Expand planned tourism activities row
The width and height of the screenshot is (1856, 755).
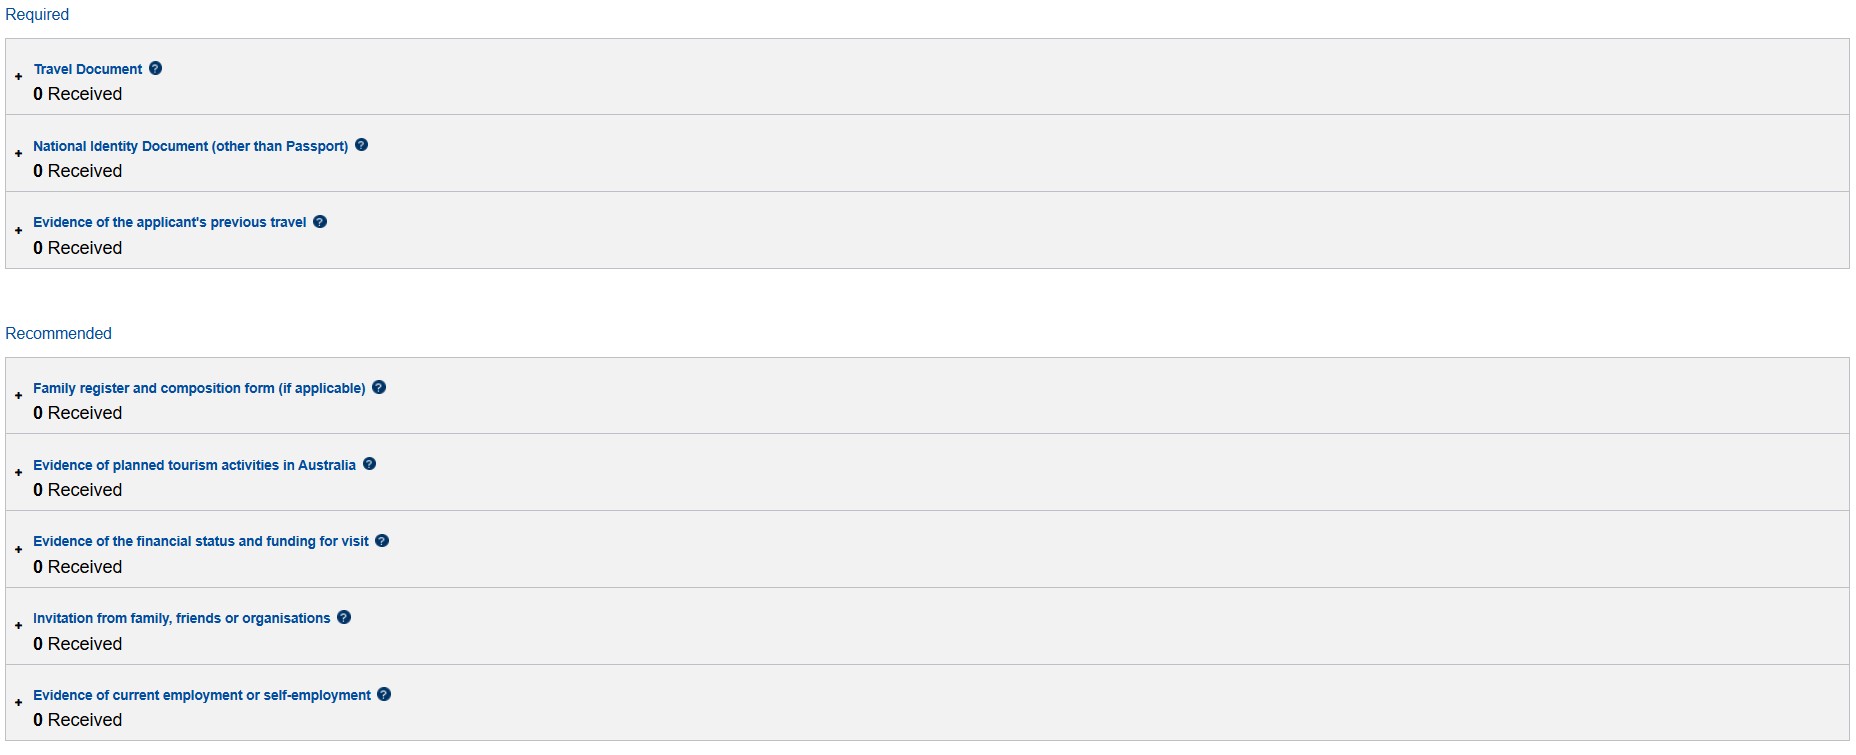[x=18, y=473]
